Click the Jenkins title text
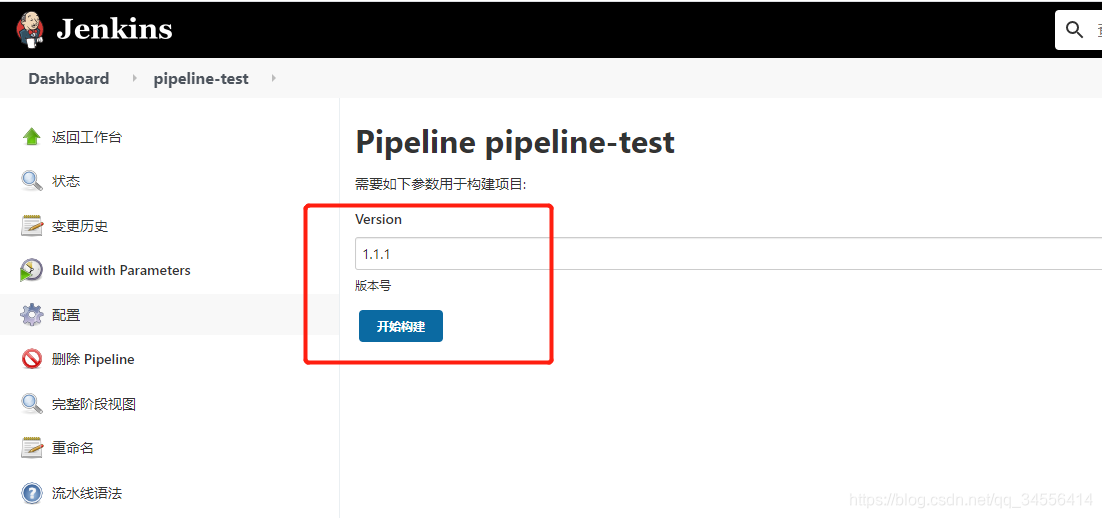 pyautogui.click(x=114, y=29)
